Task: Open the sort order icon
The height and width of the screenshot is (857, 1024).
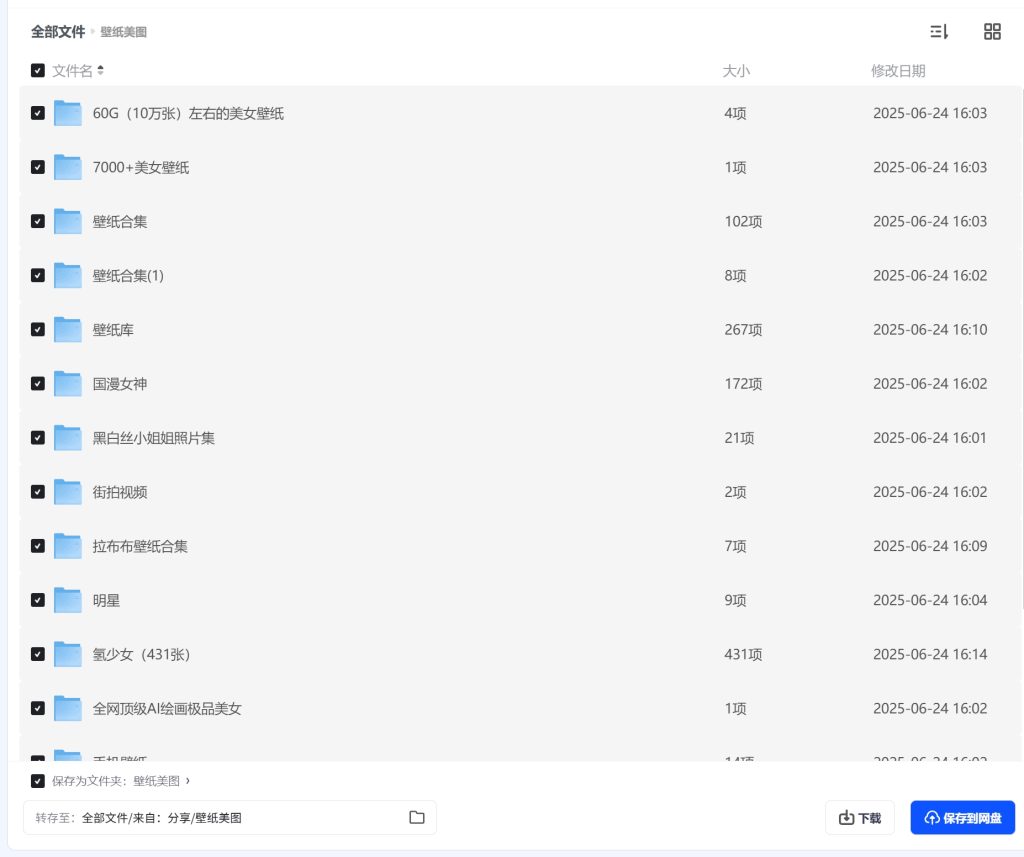Action: [938, 31]
